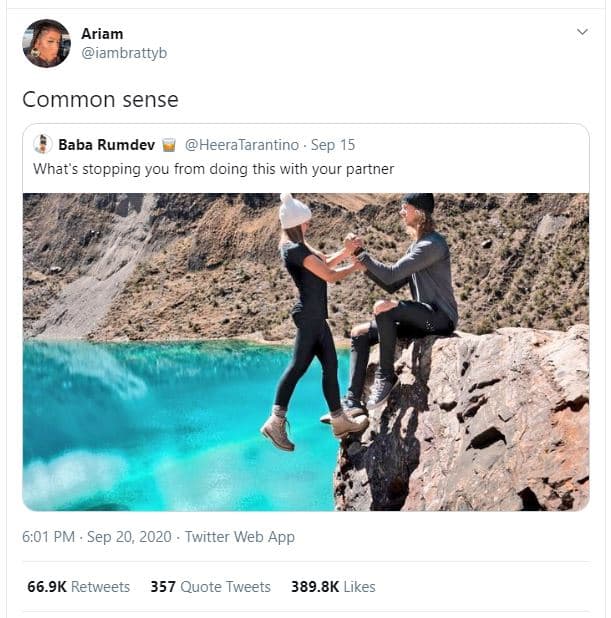Click Ariam's profile avatar picture

(x=46, y=43)
